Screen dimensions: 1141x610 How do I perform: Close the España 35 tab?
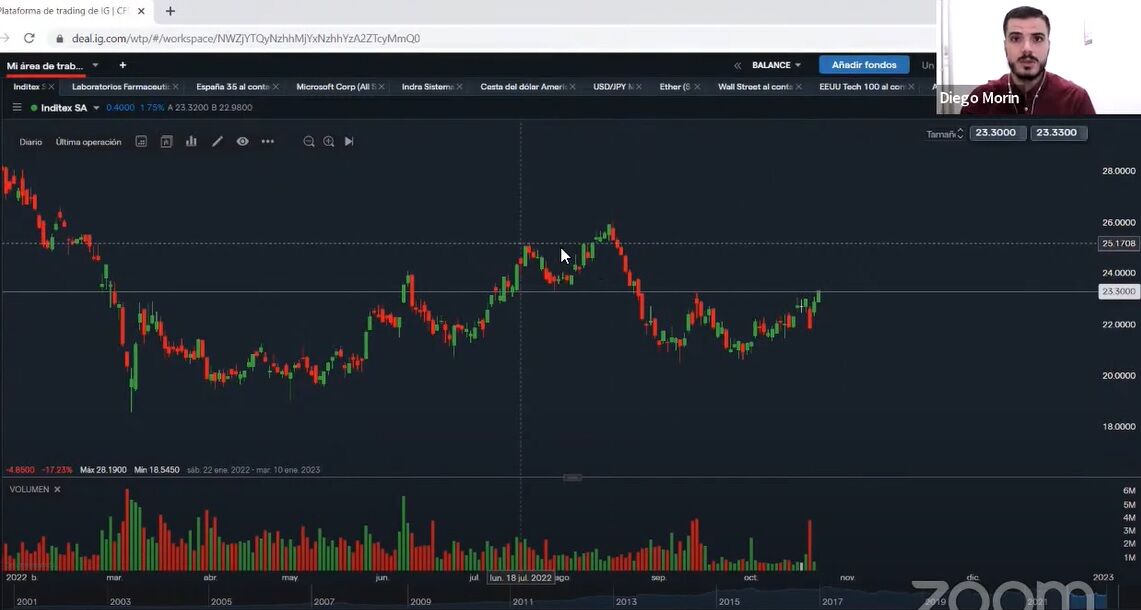point(276,87)
